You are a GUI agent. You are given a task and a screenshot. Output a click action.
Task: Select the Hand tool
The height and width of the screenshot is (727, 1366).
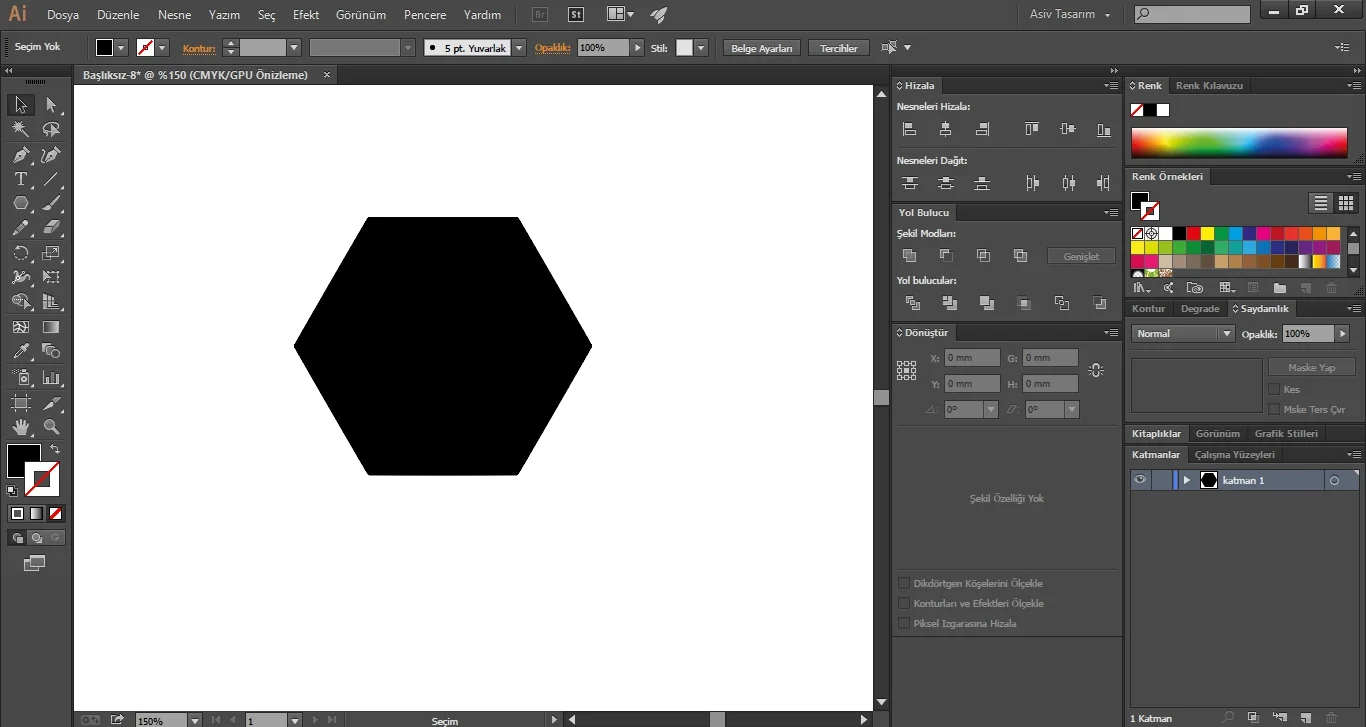pos(20,427)
